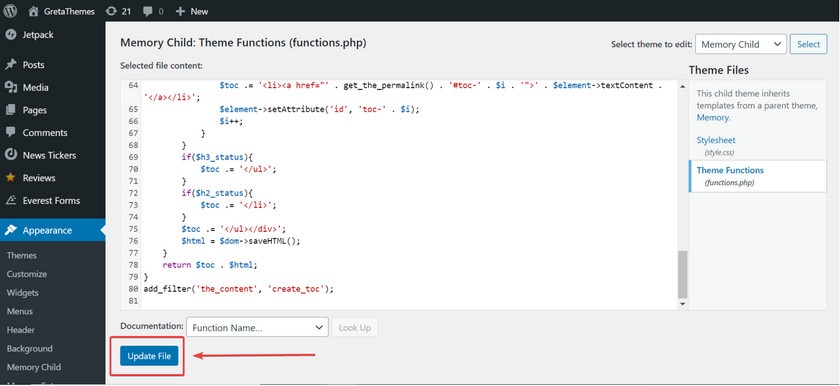The image size is (840, 386).
Task: Click the Reviews star icon
Action: click(x=10, y=177)
